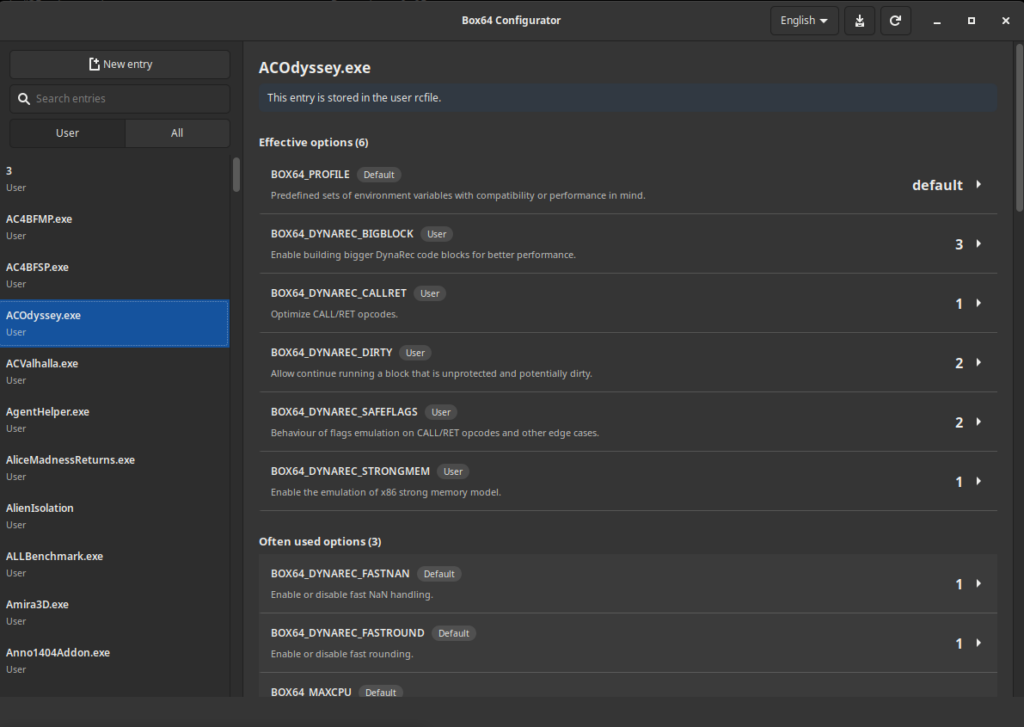Viewport: 1024px width, 727px height.
Task: Click the options panel scrollbar
Action: pyautogui.click(x=1019, y=127)
